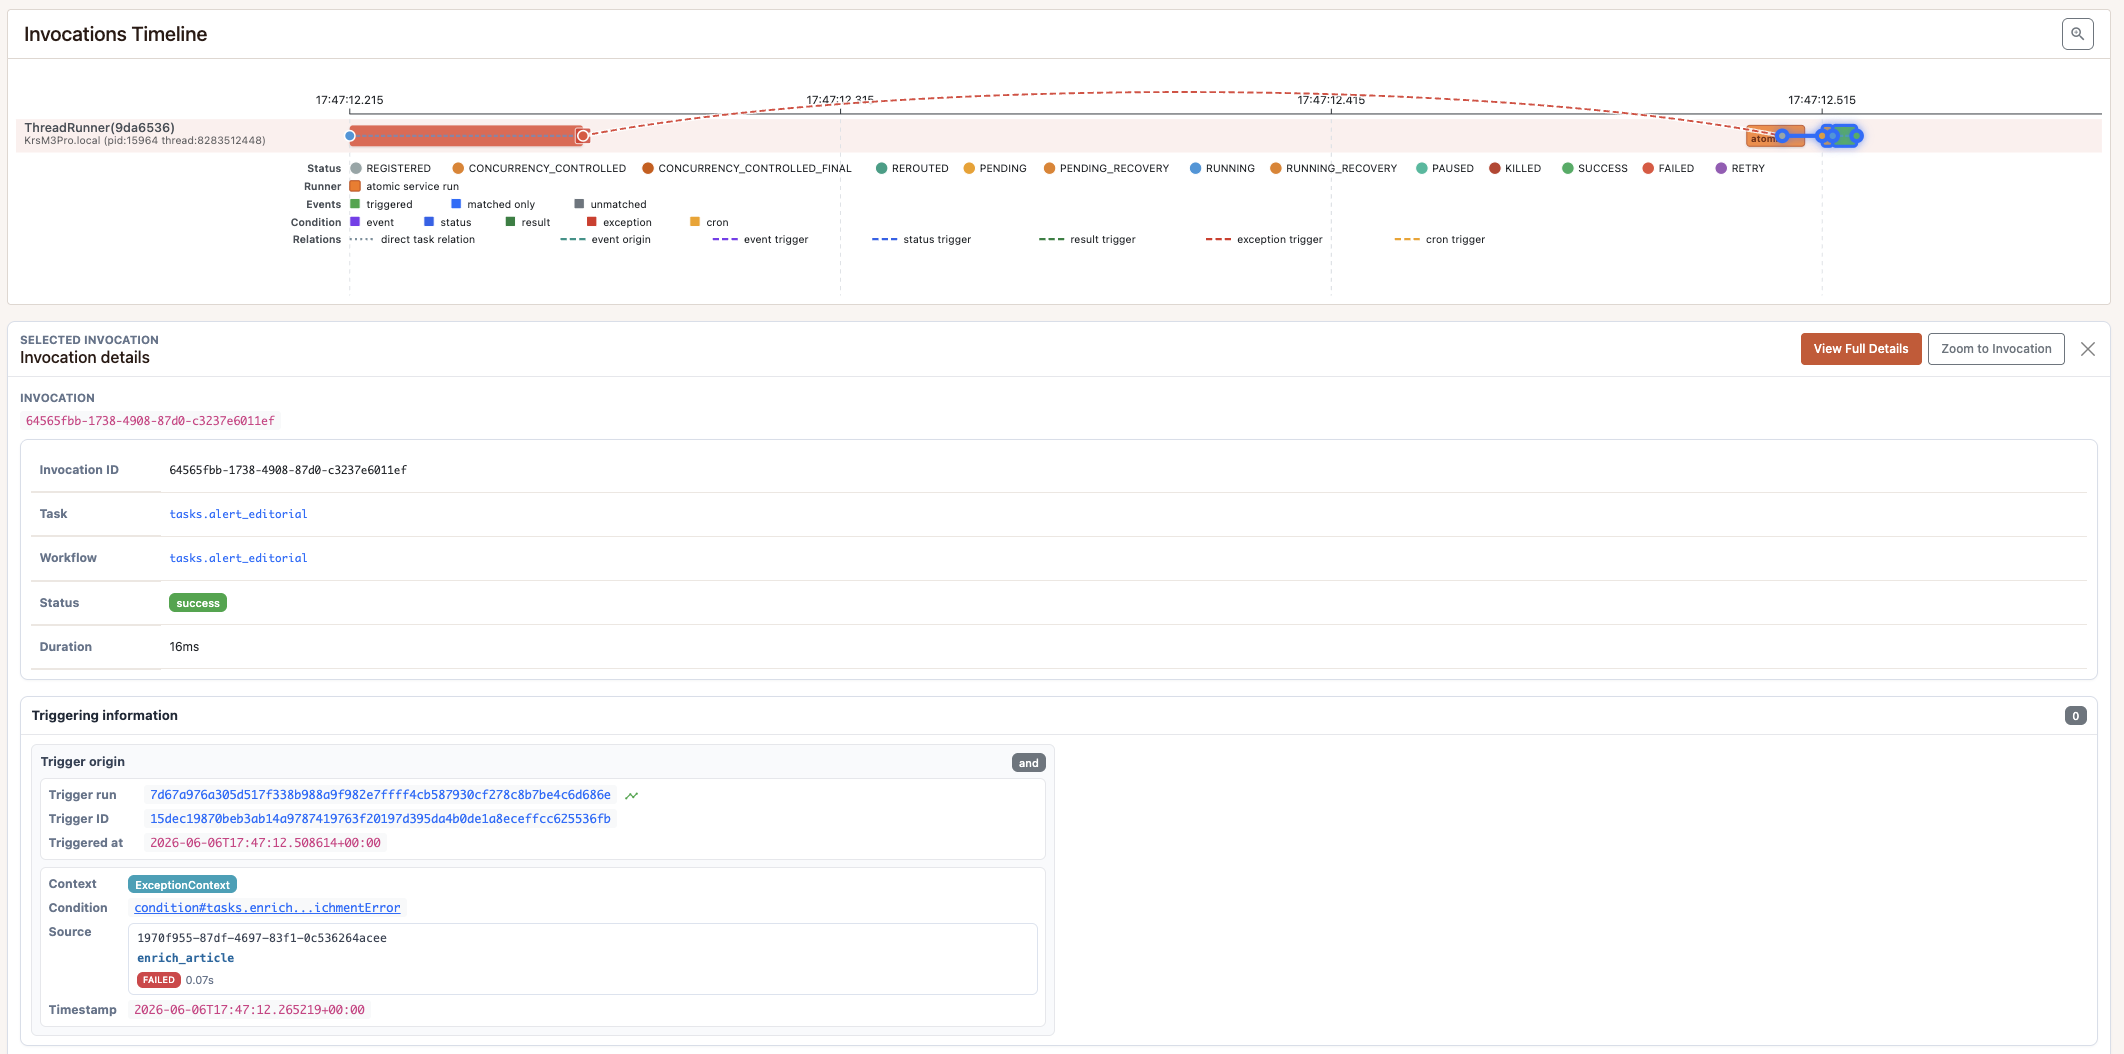The width and height of the screenshot is (2124, 1054).
Task: Click KILLED legend dot
Action: 1495,168
